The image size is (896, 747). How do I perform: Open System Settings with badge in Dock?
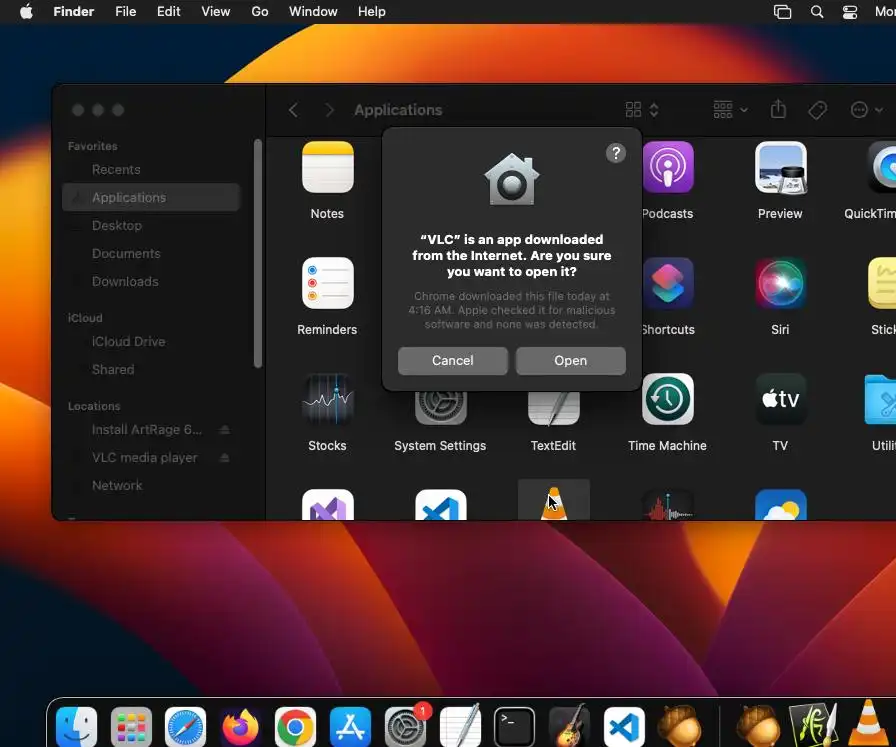[x=406, y=725]
